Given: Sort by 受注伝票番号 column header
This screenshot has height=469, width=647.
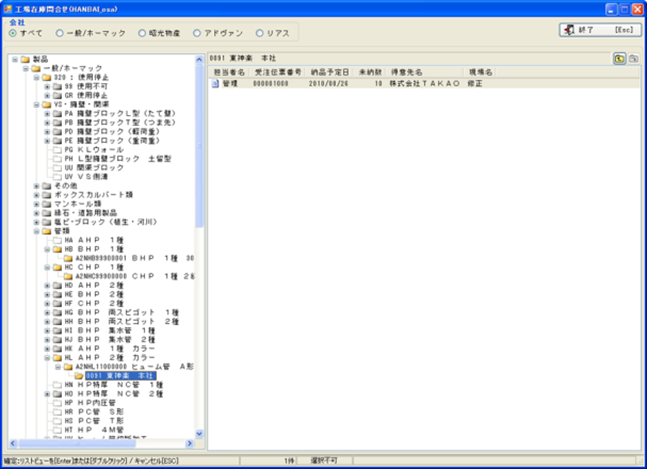Looking at the screenshot, I should [278, 72].
